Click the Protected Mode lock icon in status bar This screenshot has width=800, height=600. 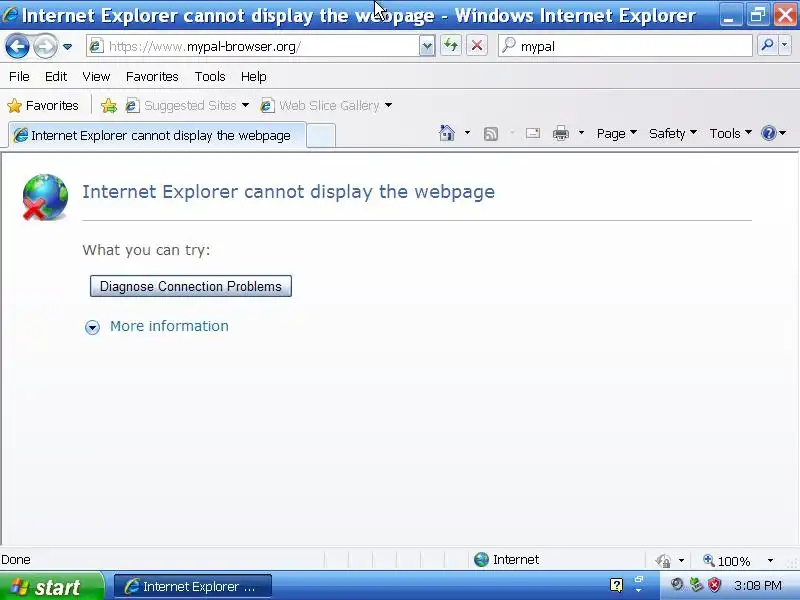point(663,561)
